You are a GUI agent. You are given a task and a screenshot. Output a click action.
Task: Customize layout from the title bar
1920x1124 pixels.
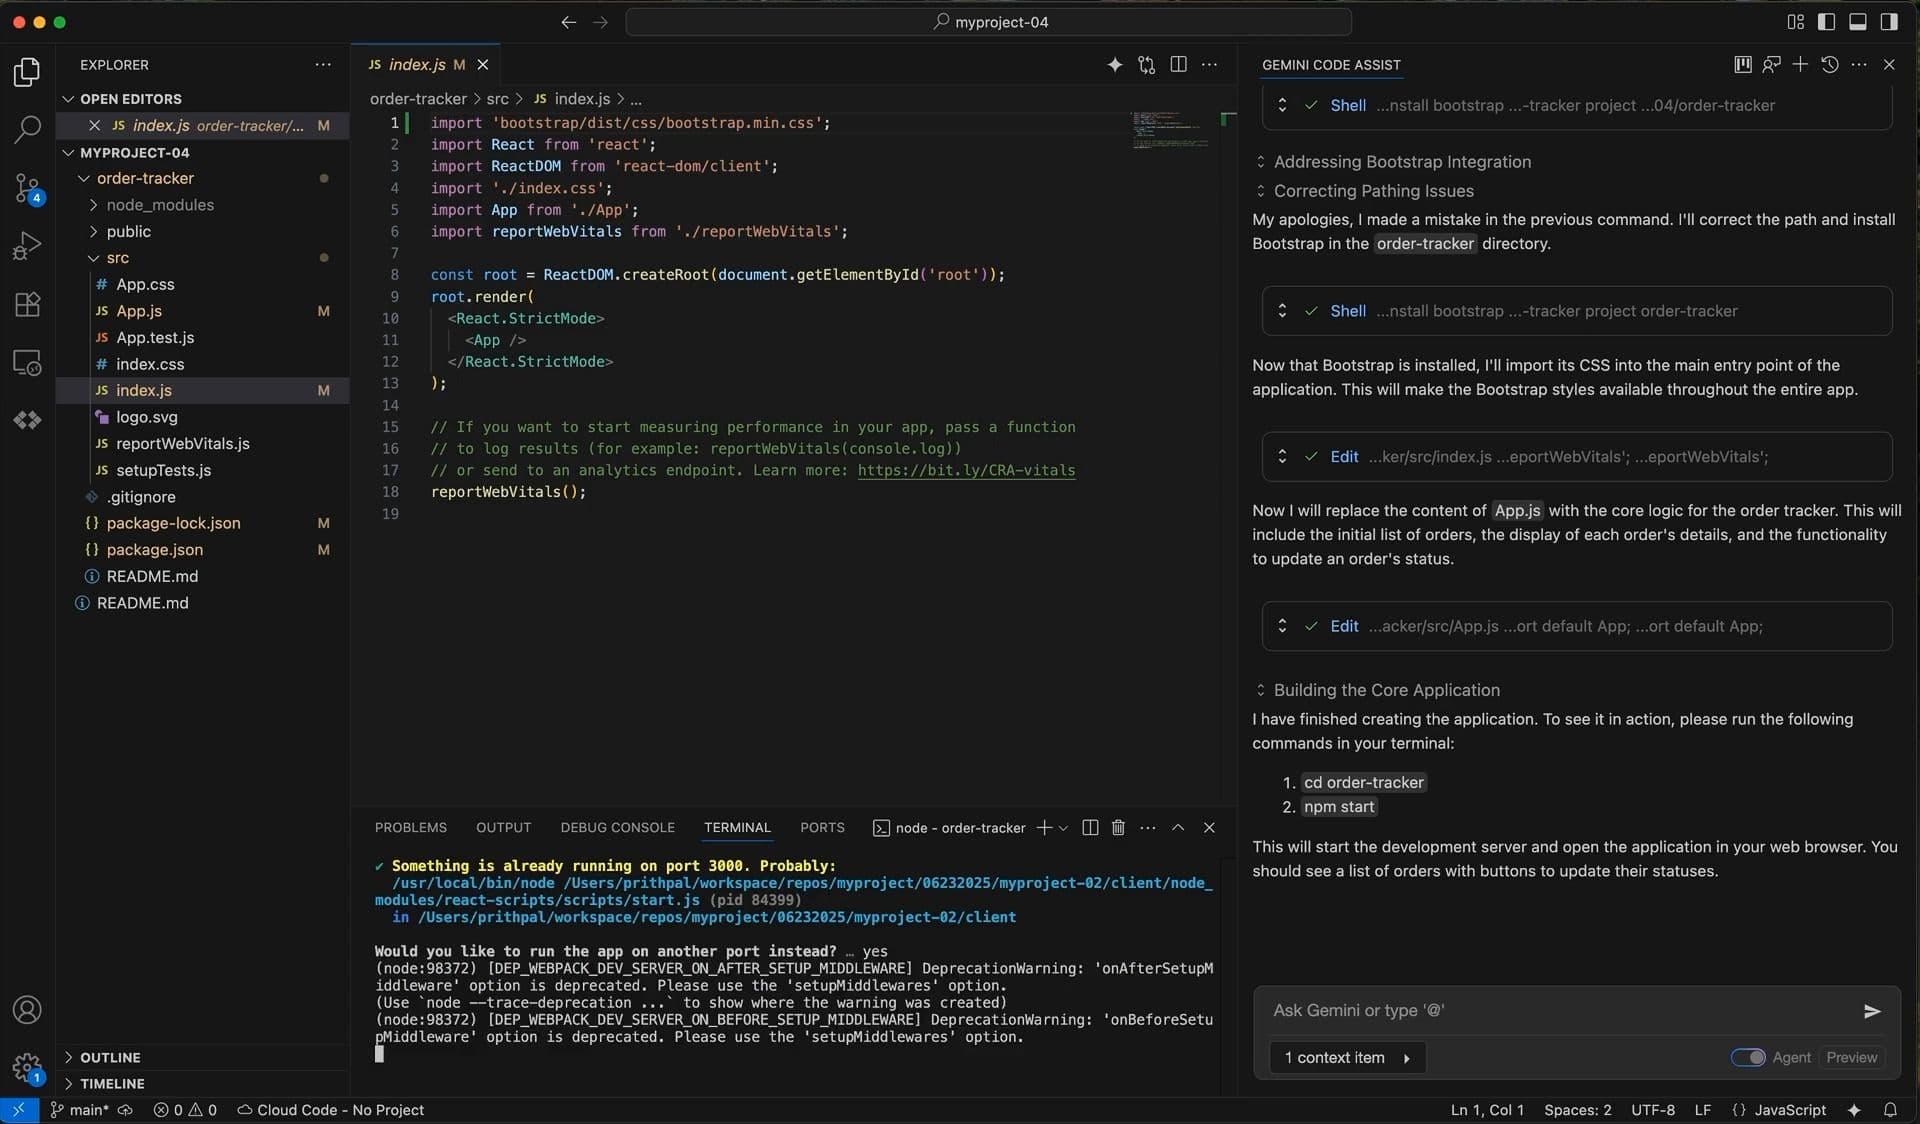tap(1796, 22)
